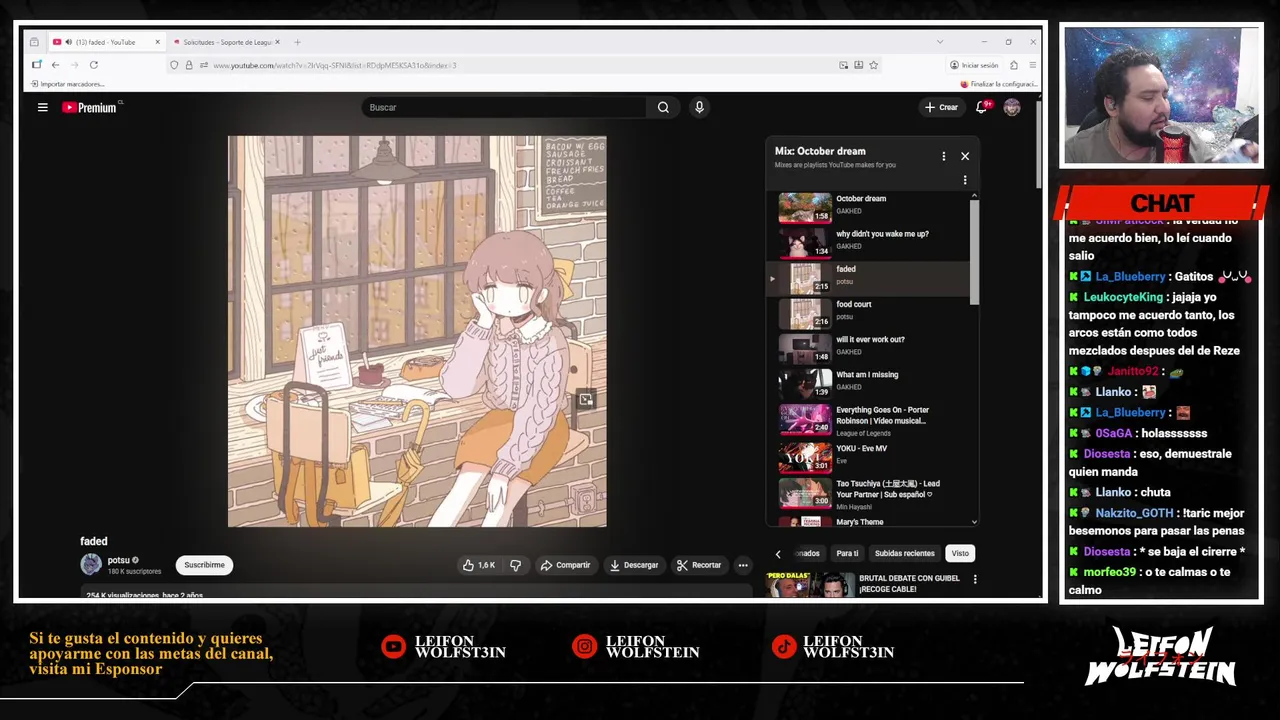Viewport: 1280px width, 720px height.
Task: Select the Visto chip
Action: tap(960, 553)
